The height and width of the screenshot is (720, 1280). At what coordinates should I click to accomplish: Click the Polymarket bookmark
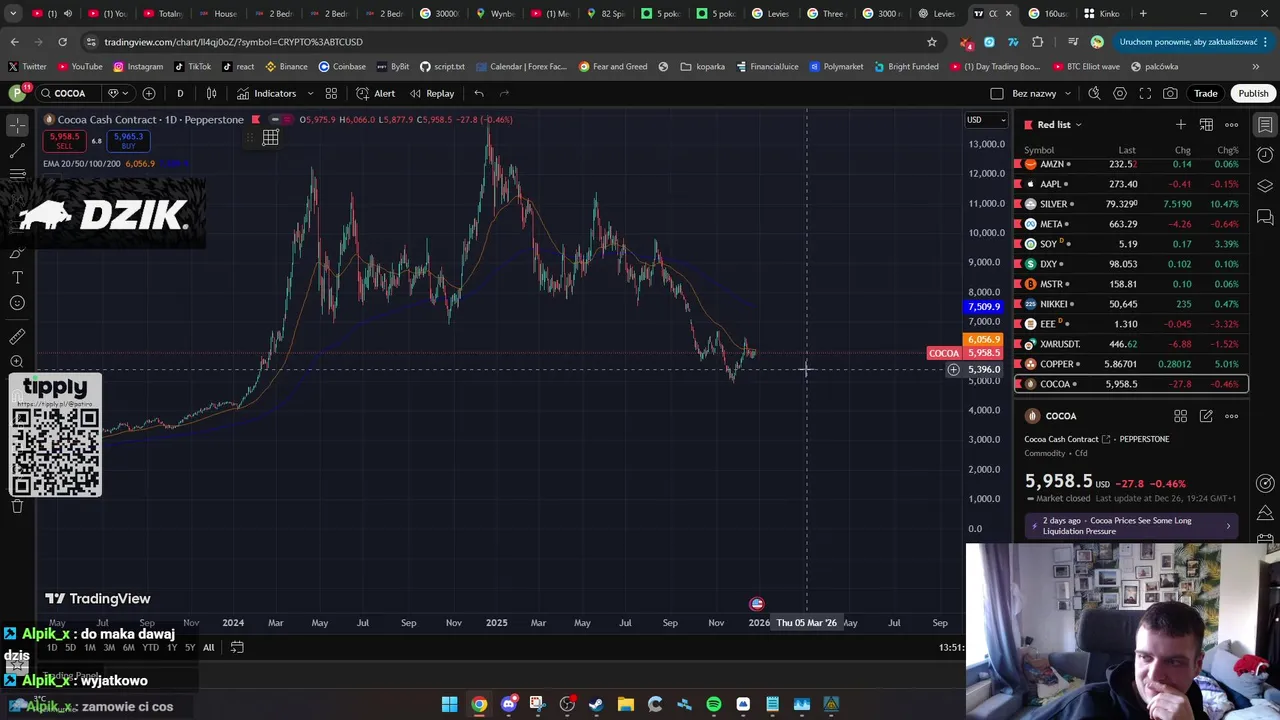point(836,66)
